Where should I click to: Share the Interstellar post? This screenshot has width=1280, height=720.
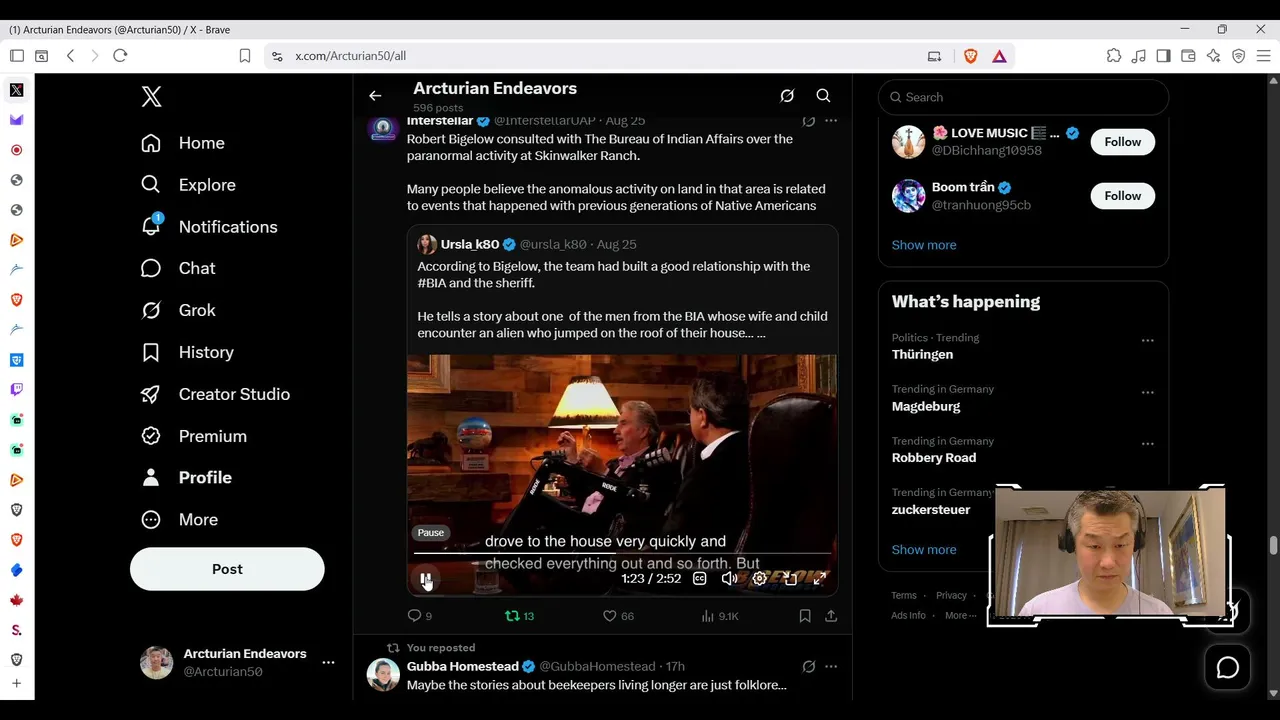coord(831,616)
